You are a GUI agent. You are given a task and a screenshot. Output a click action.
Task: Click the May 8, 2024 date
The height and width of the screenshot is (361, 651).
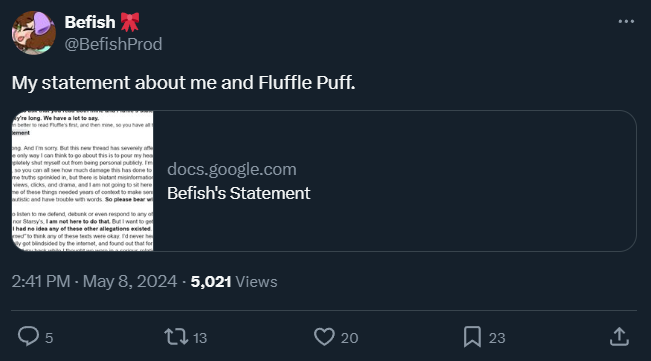130,281
